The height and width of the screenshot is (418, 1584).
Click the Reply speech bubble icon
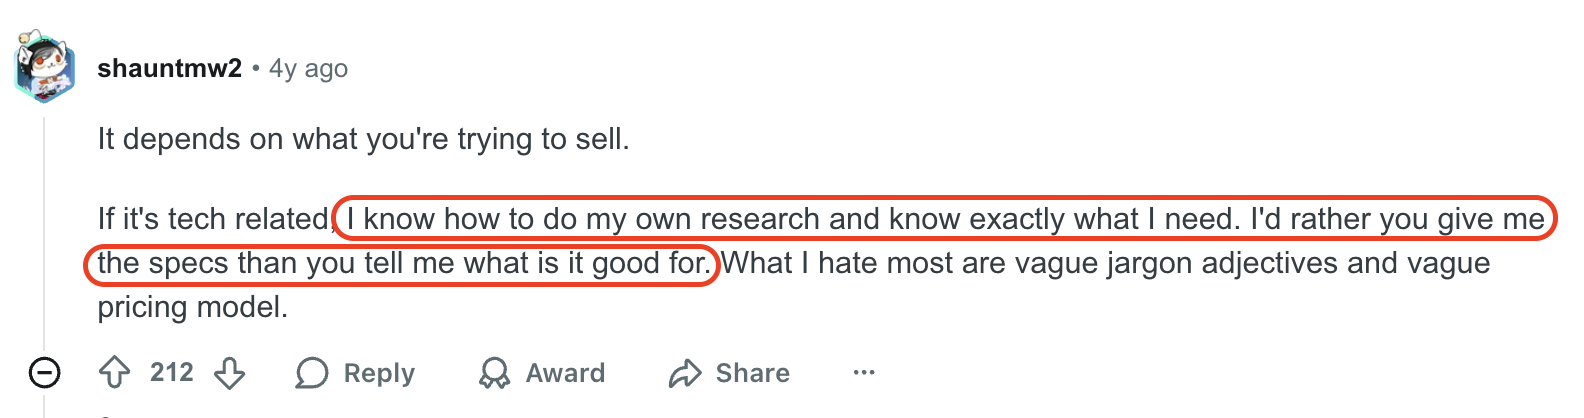(312, 373)
